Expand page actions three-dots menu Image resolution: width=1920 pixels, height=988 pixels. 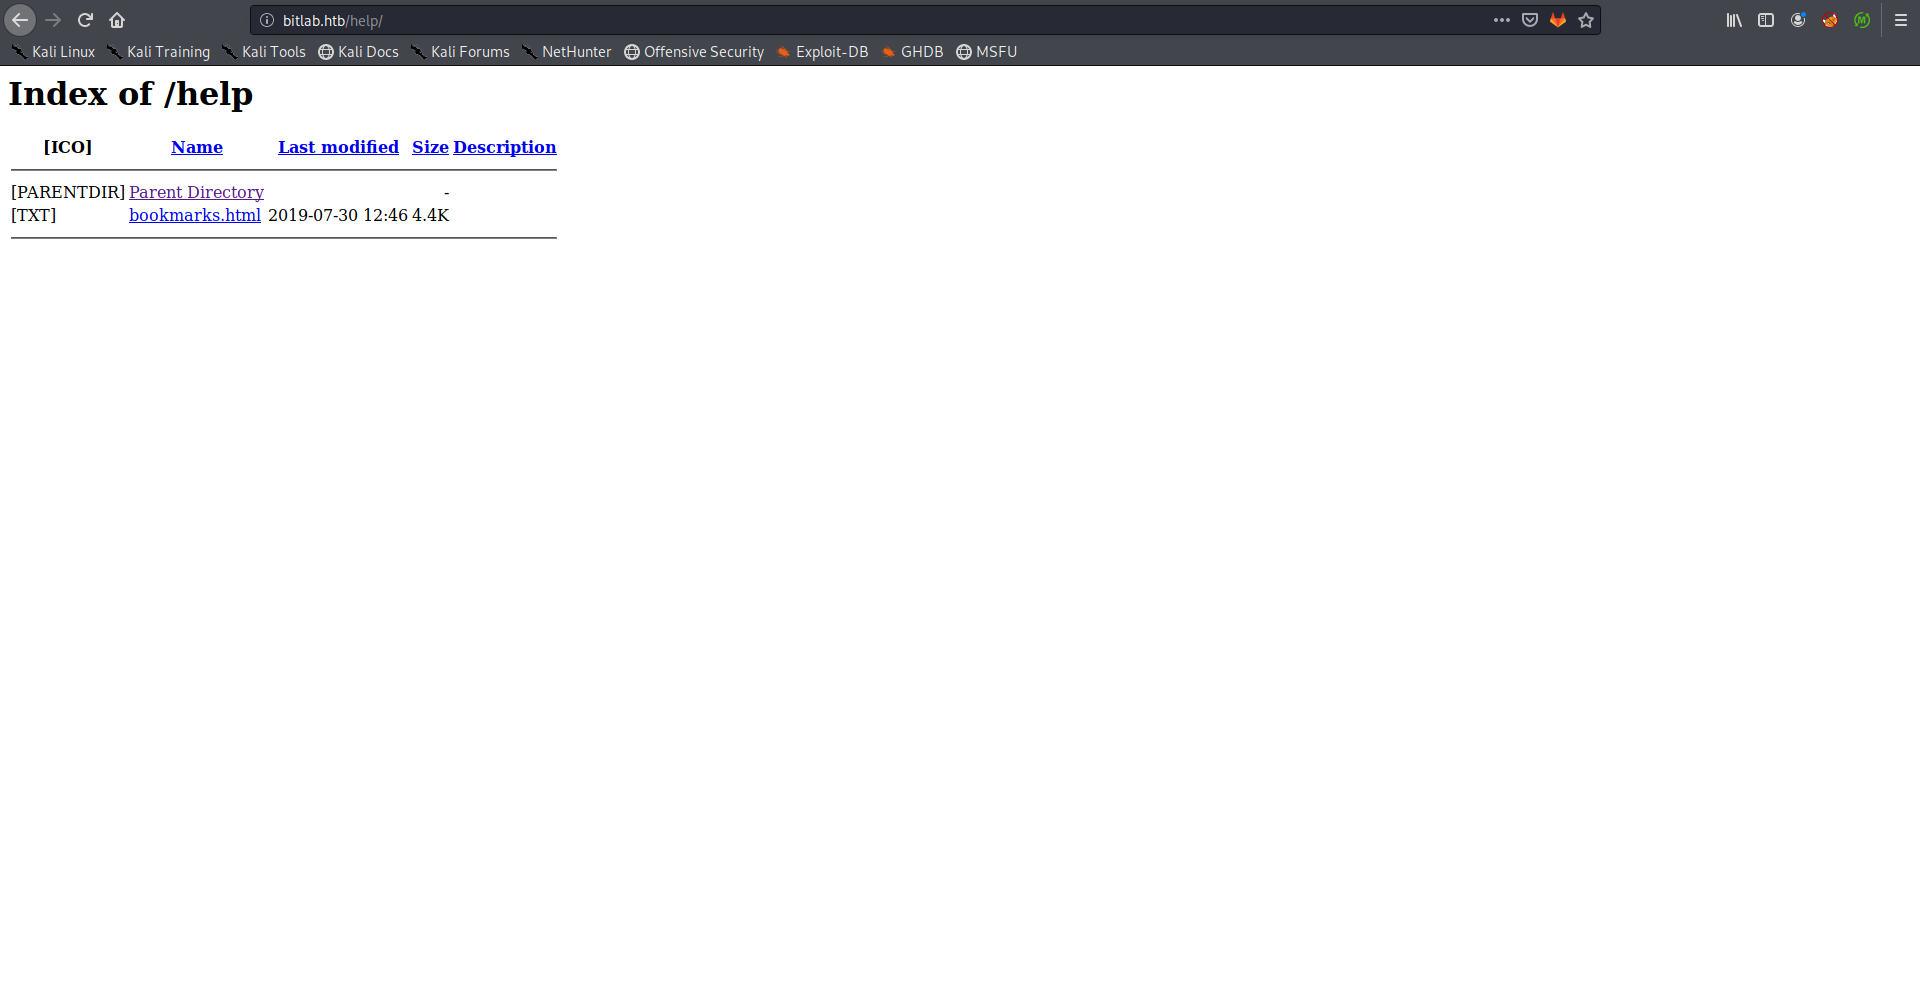pyautogui.click(x=1501, y=20)
